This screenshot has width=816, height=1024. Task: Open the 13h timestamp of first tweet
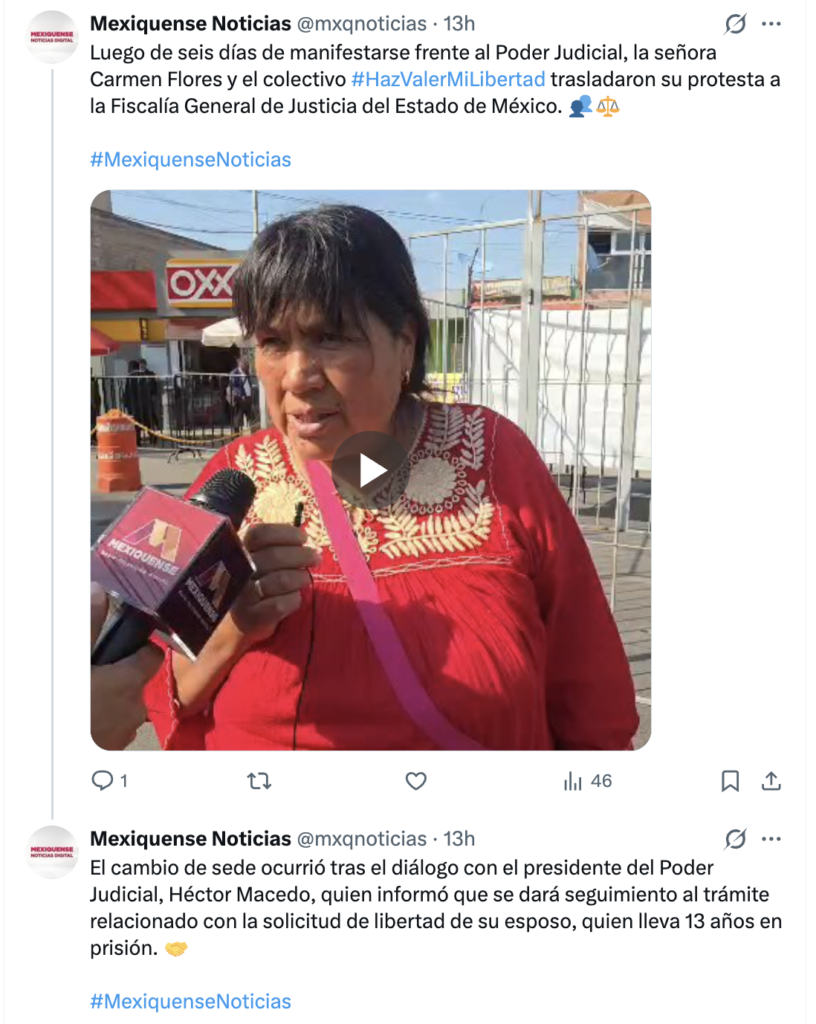pos(460,24)
